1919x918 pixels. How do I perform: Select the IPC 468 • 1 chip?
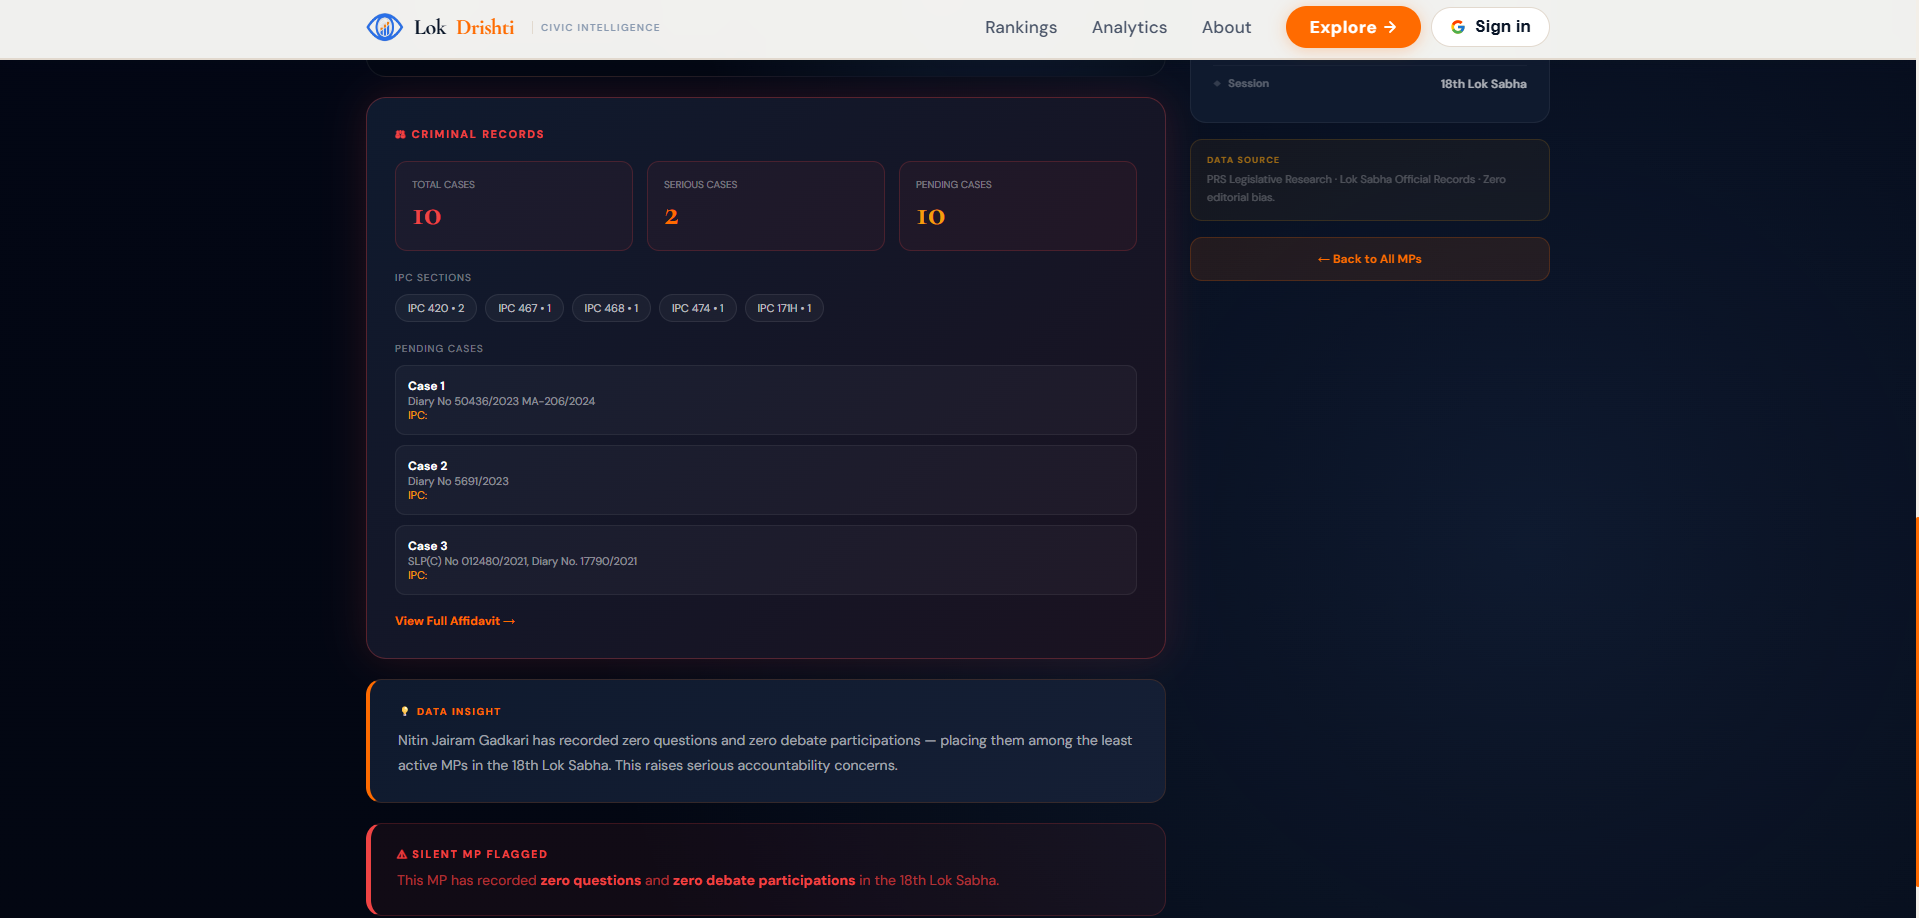pyautogui.click(x=611, y=308)
